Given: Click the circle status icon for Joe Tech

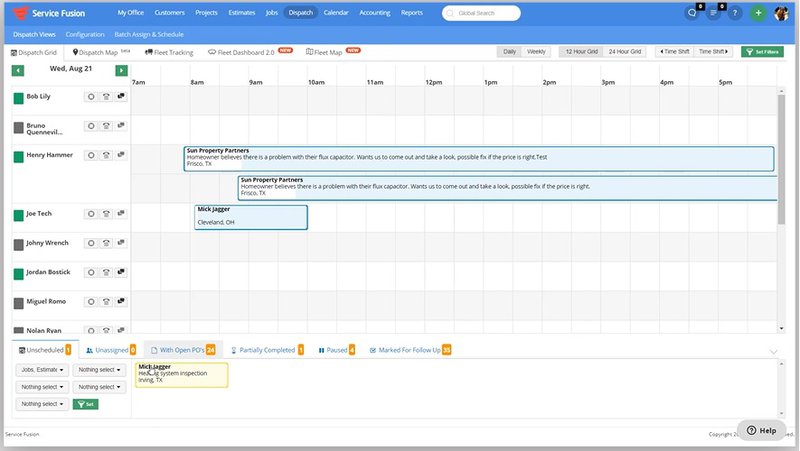Looking at the screenshot, I should coord(91,214).
